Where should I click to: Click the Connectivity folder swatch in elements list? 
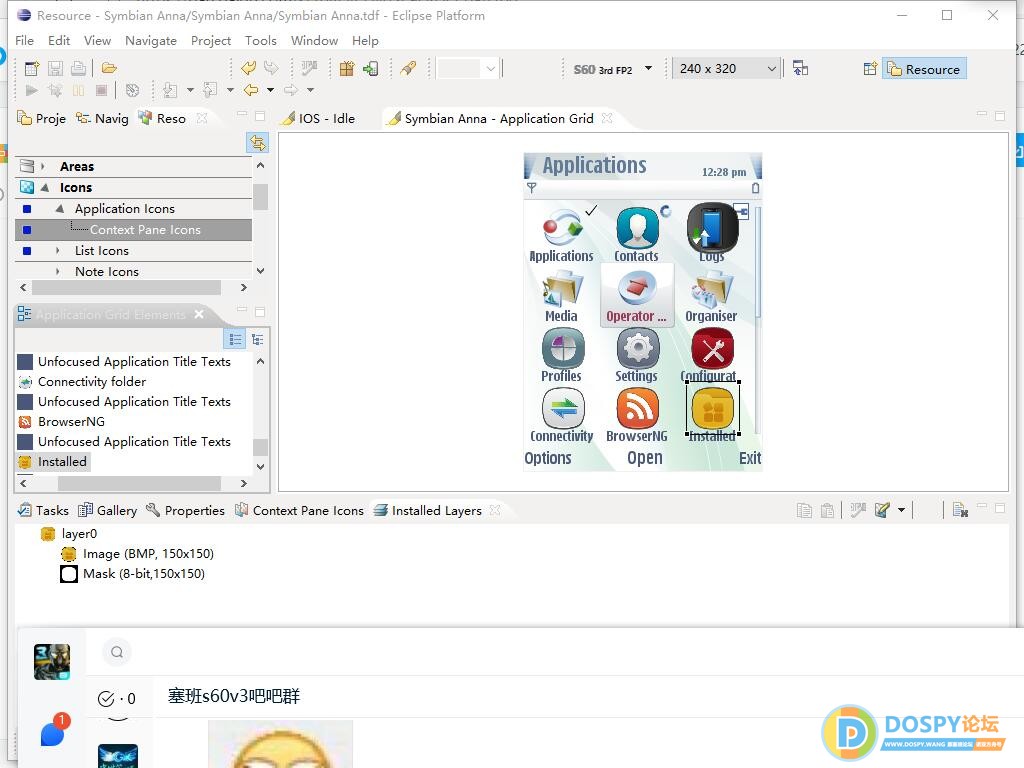pos(25,382)
